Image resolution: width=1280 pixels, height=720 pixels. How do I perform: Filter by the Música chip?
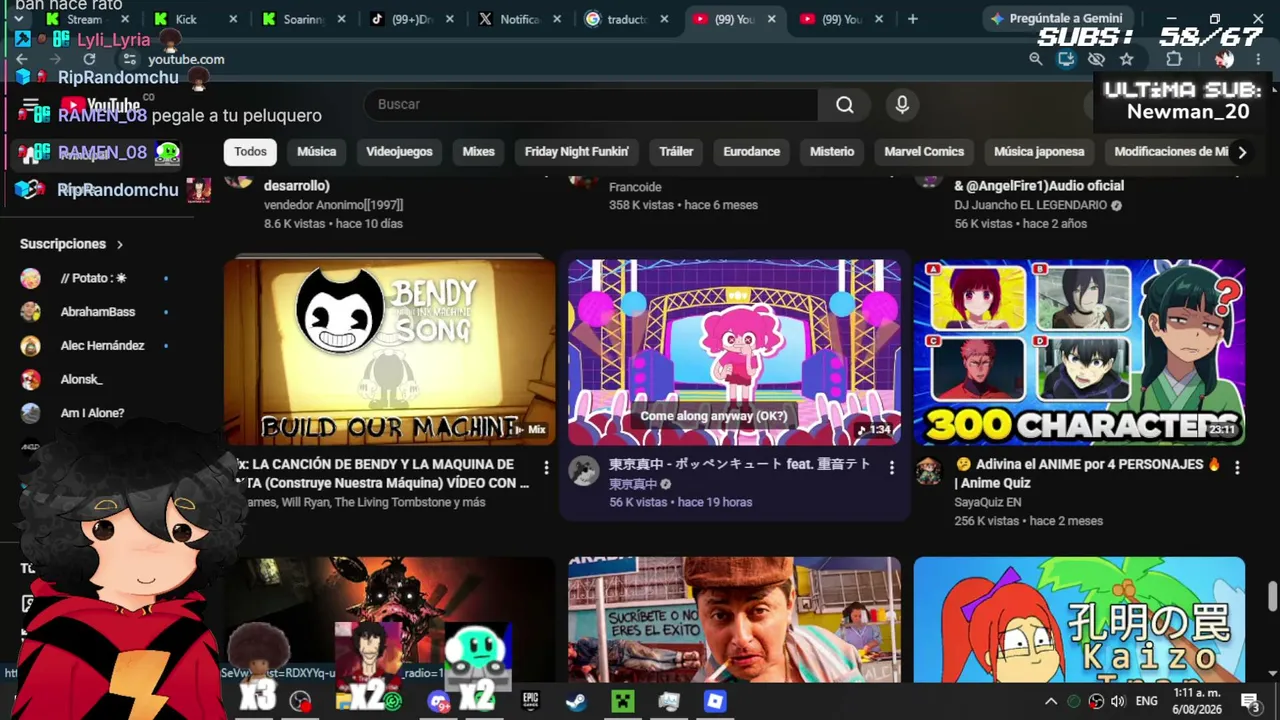click(x=317, y=152)
